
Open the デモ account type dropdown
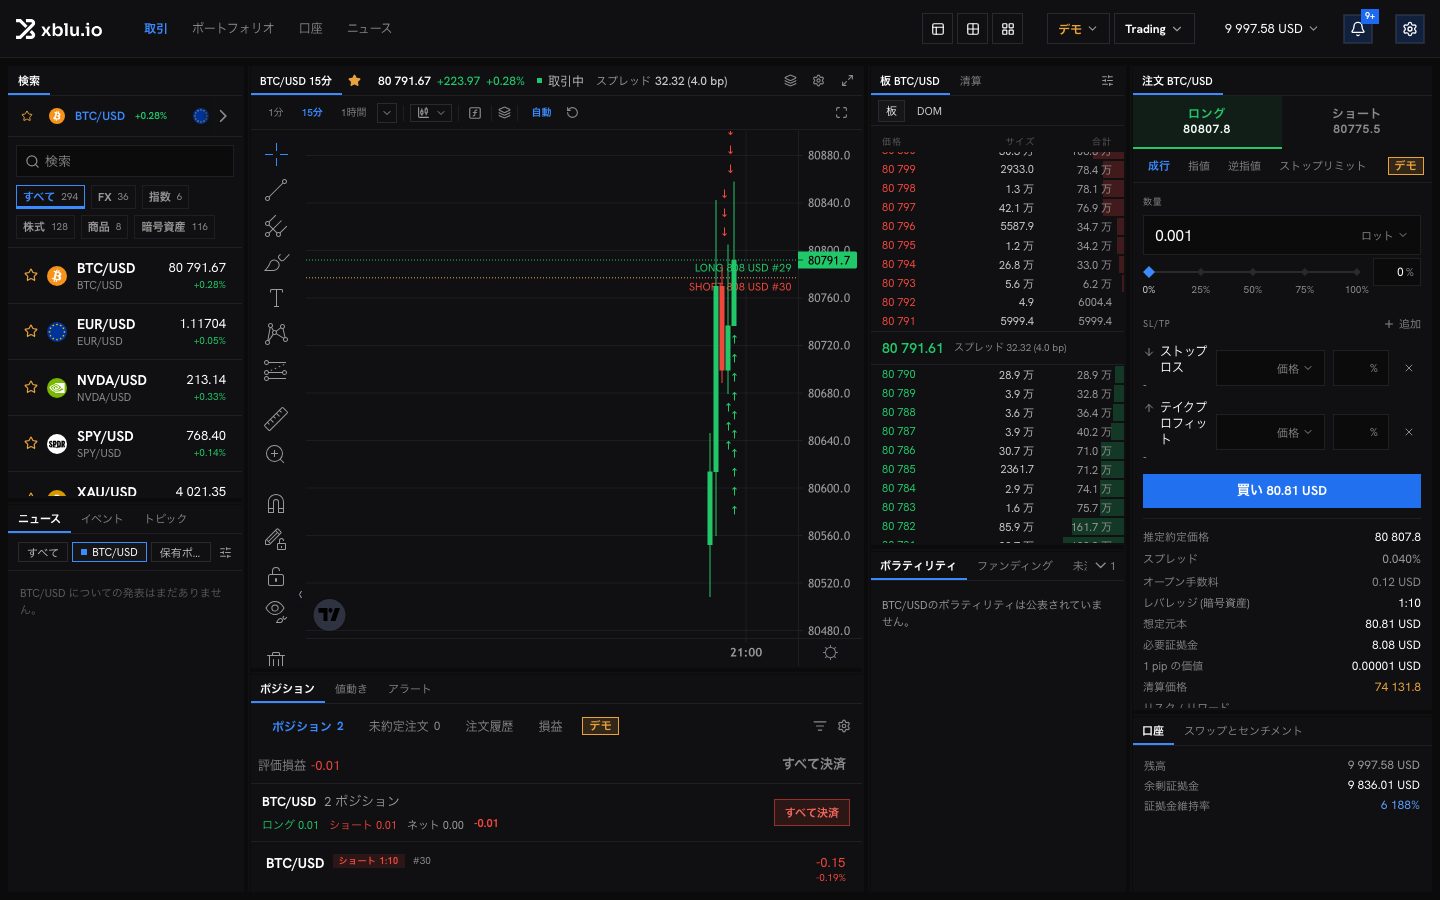coord(1078,29)
